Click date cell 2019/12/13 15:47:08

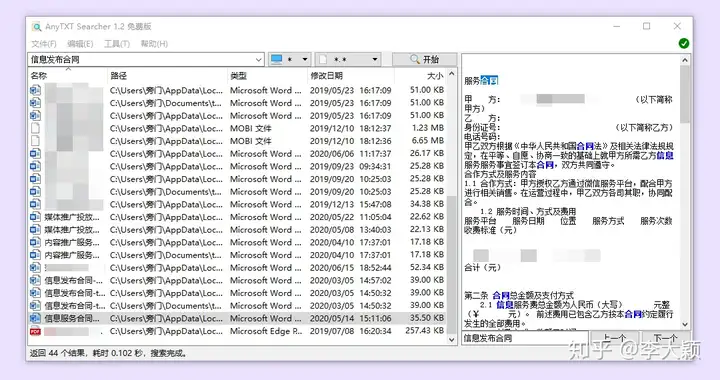(x=350, y=204)
